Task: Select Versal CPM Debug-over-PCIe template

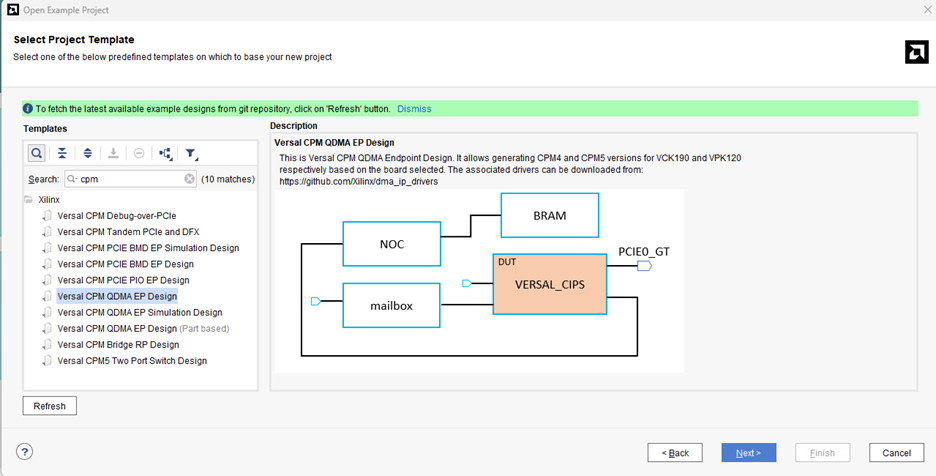Action: [x=116, y=216]
